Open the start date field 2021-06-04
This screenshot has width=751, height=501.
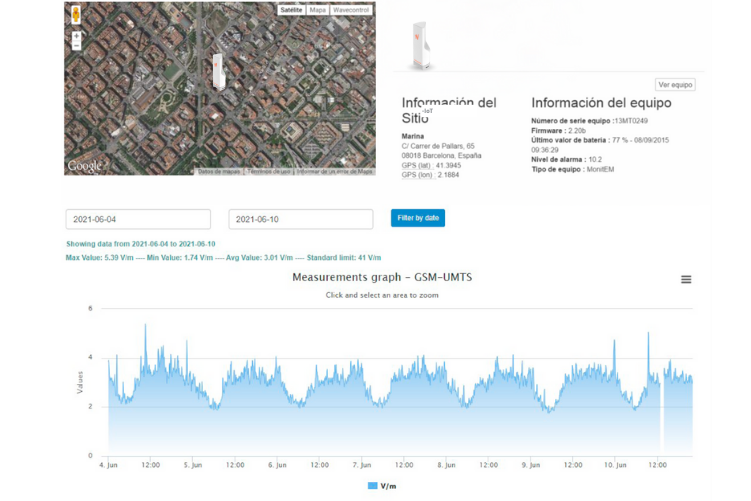(138, 219)
